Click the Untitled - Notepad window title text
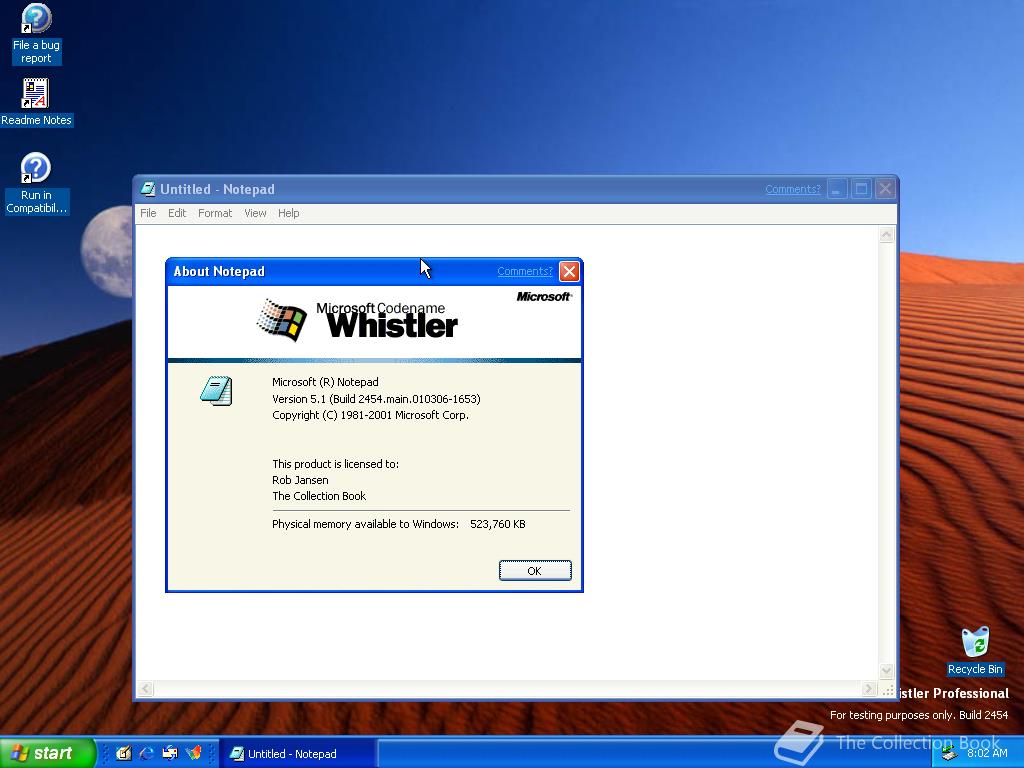This screenshot has width=1024, height=768. [x=217, y=189]
